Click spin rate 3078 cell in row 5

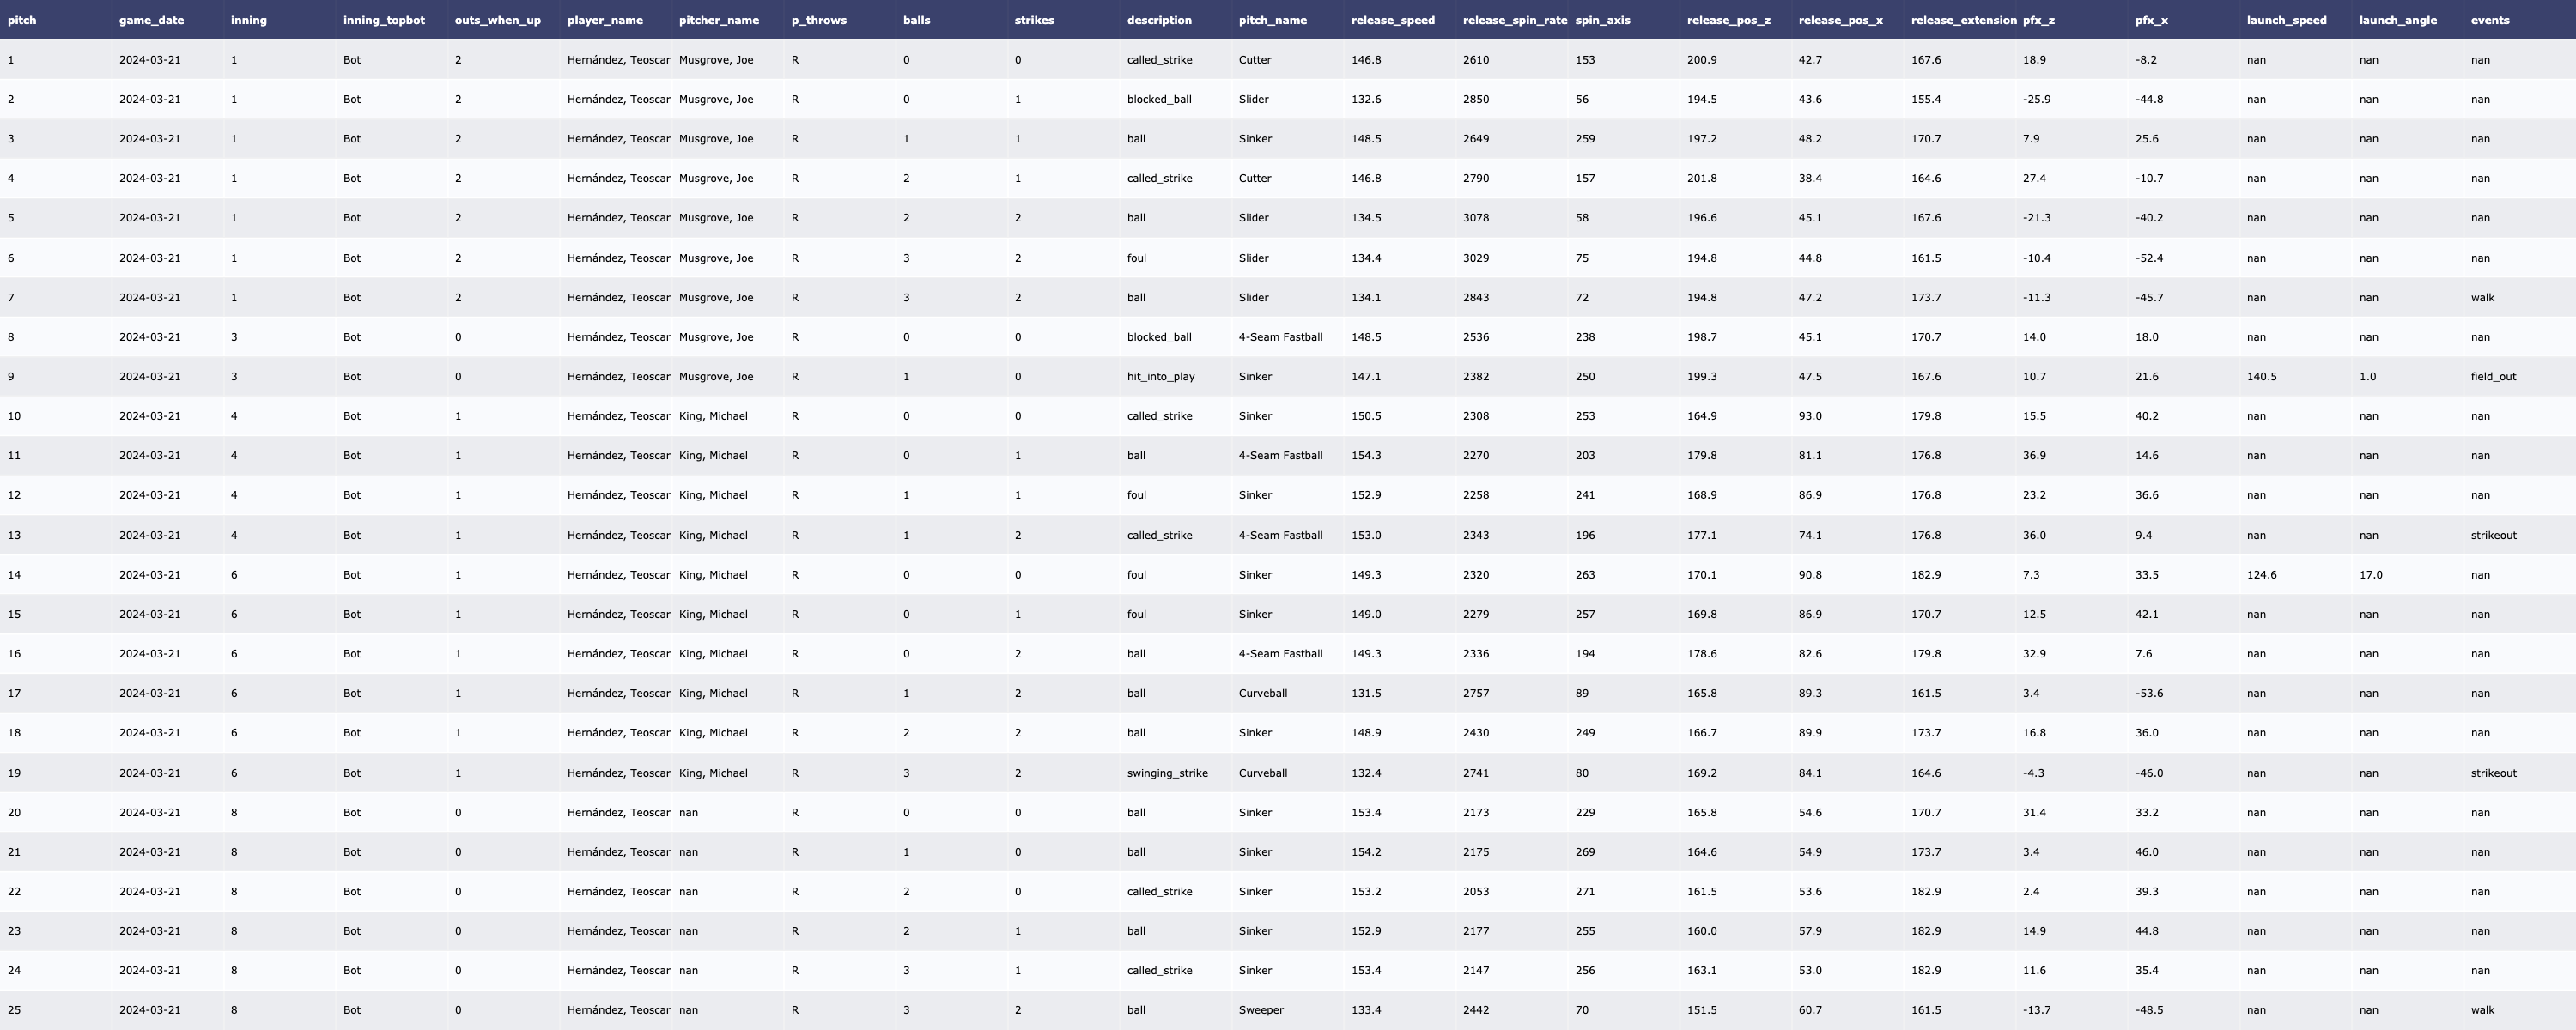pos(1475,218)
